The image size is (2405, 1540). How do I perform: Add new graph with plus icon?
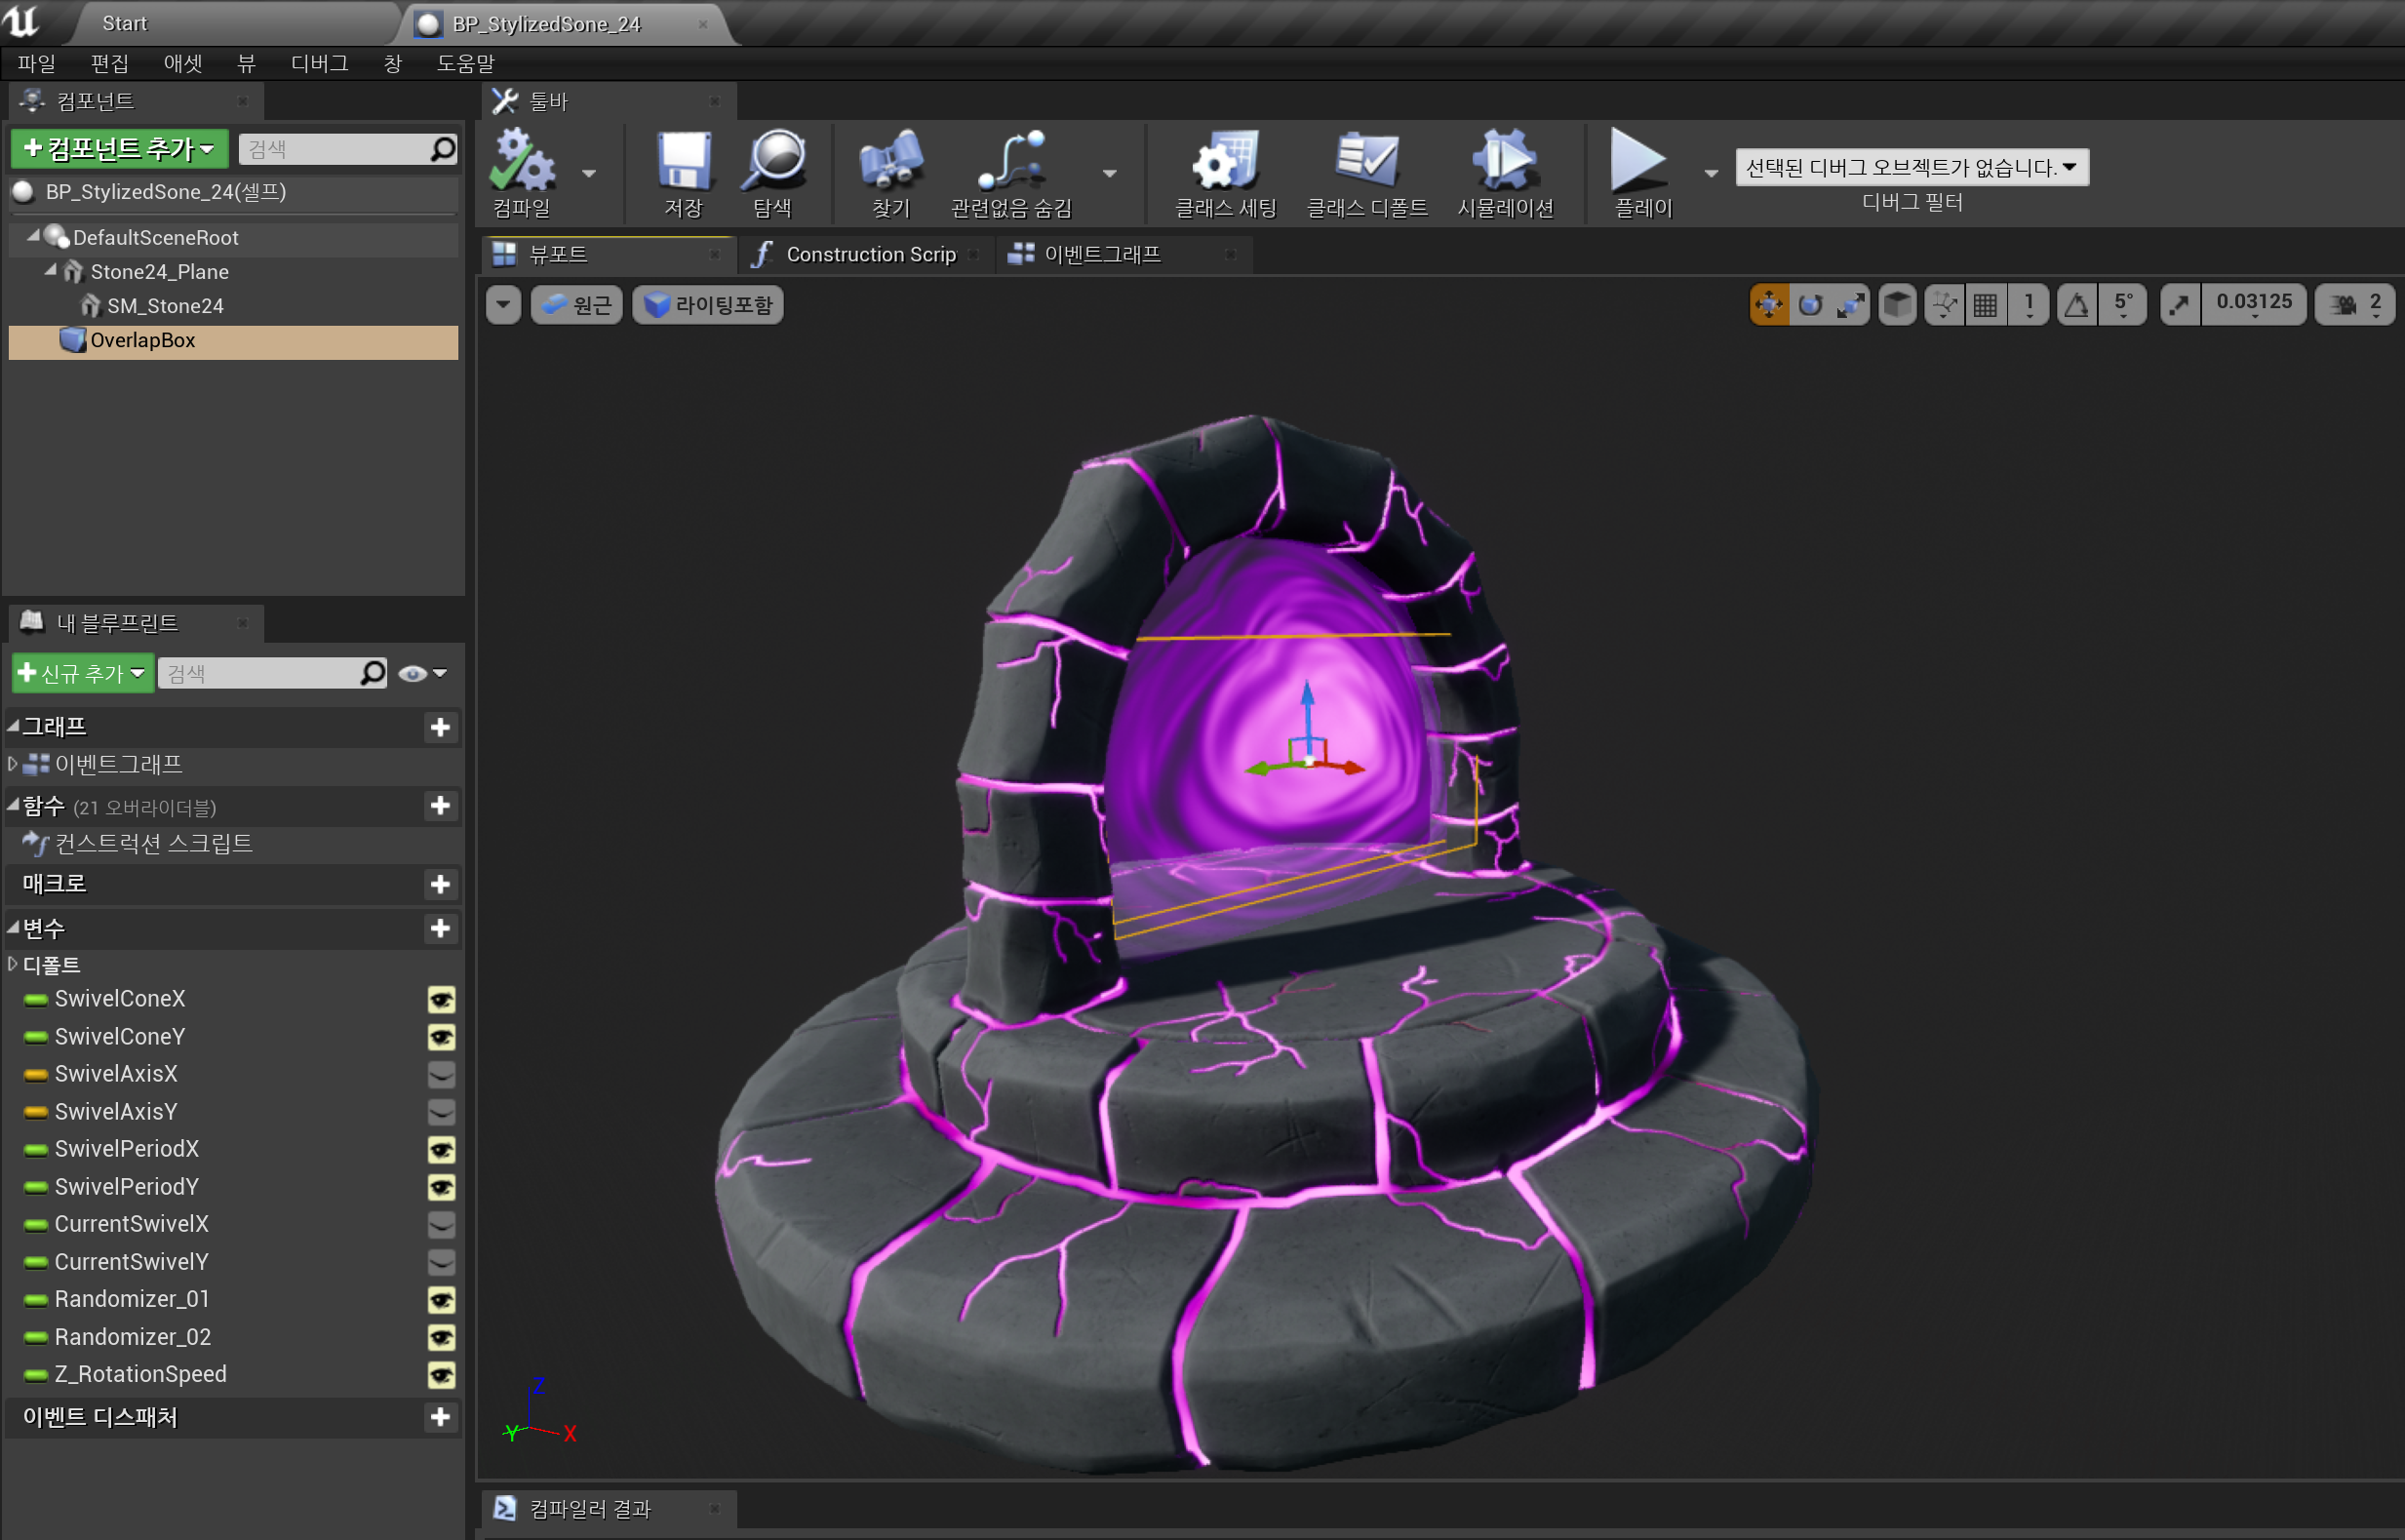click(x=440, y=727)
